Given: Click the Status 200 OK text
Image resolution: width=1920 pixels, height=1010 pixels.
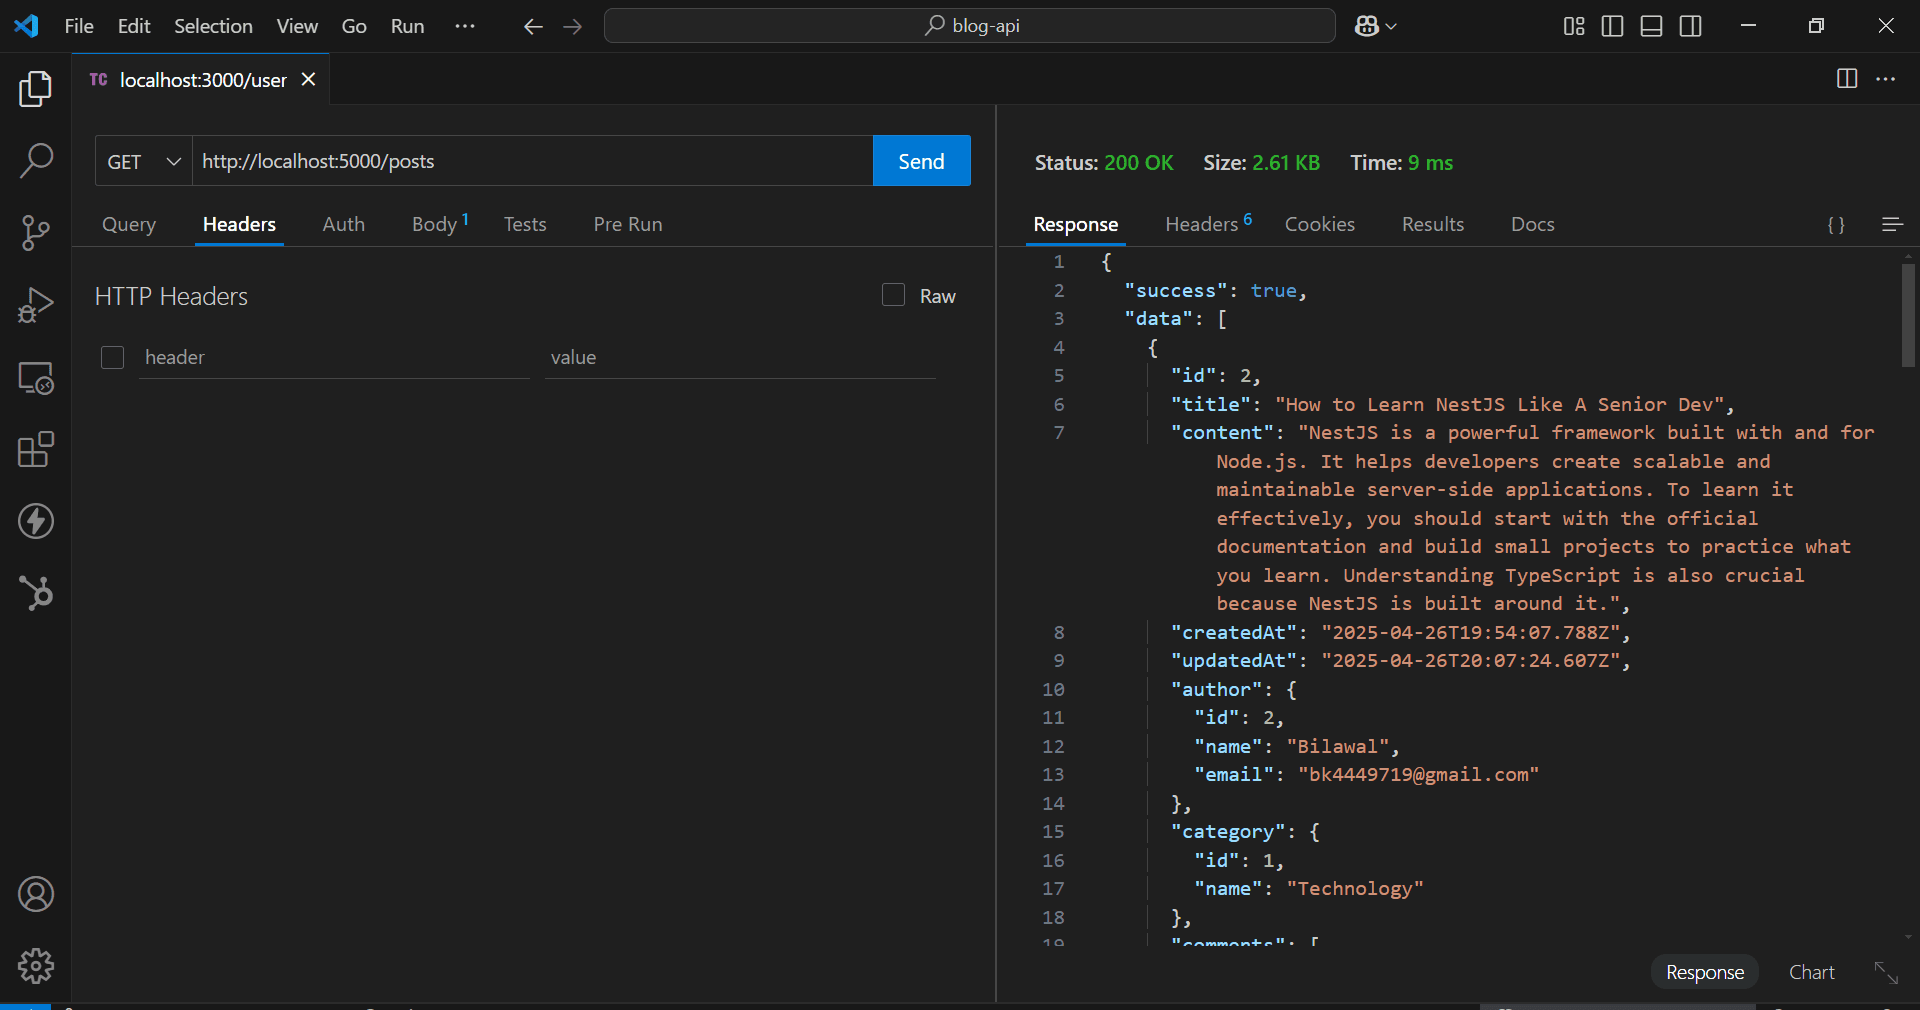Looking at the screenshot, I should (1104, 163).
